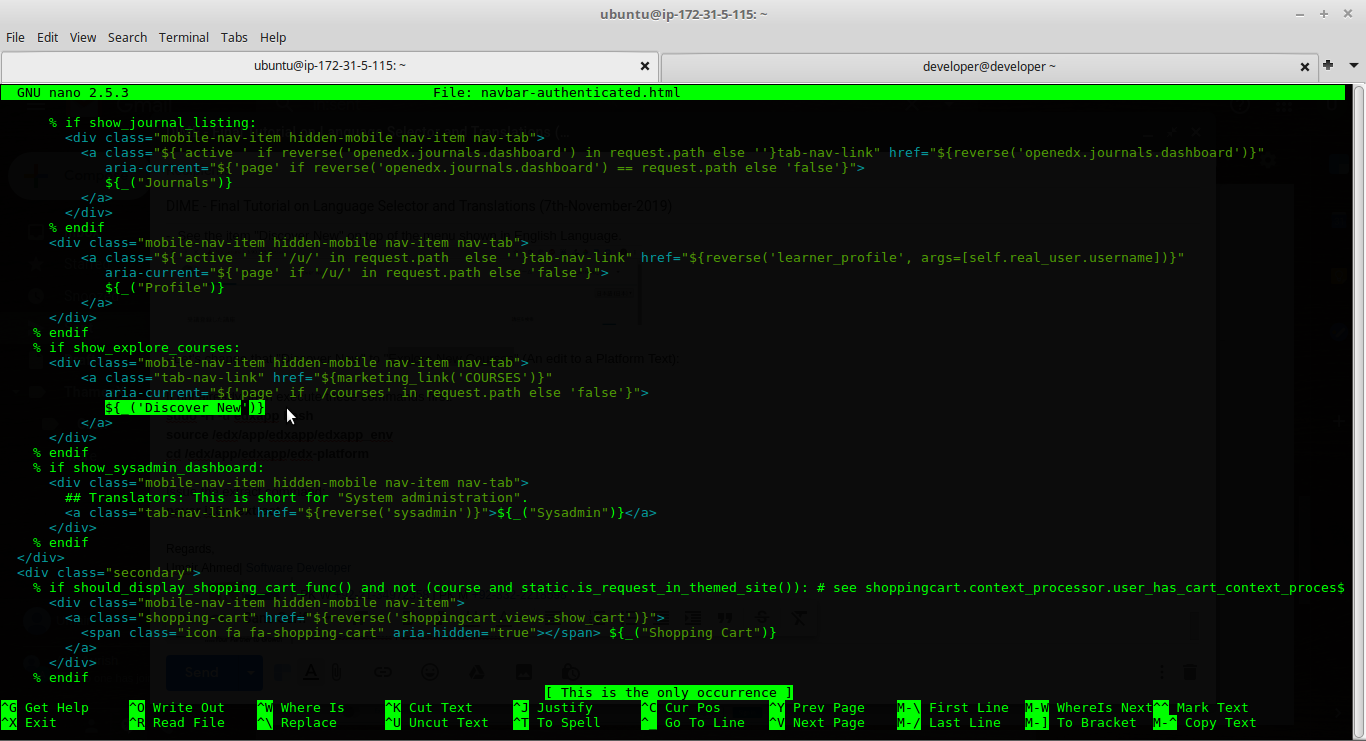Maximize the terminal window
Image resolution: width=1366 pixels, height=741 pixels.
[1323, 14]
